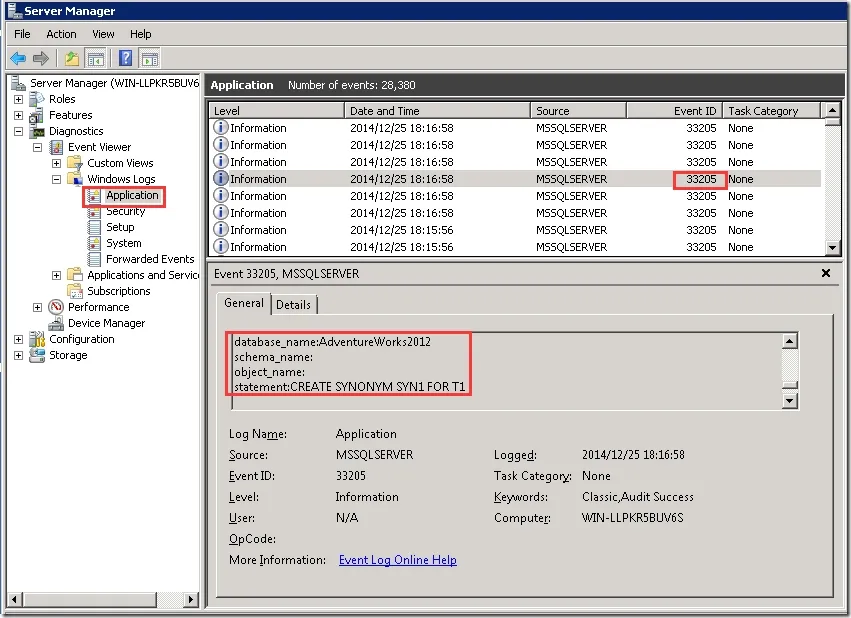Open the Action menu
This screenshot has width=851, height=618.
coord(61,34)
